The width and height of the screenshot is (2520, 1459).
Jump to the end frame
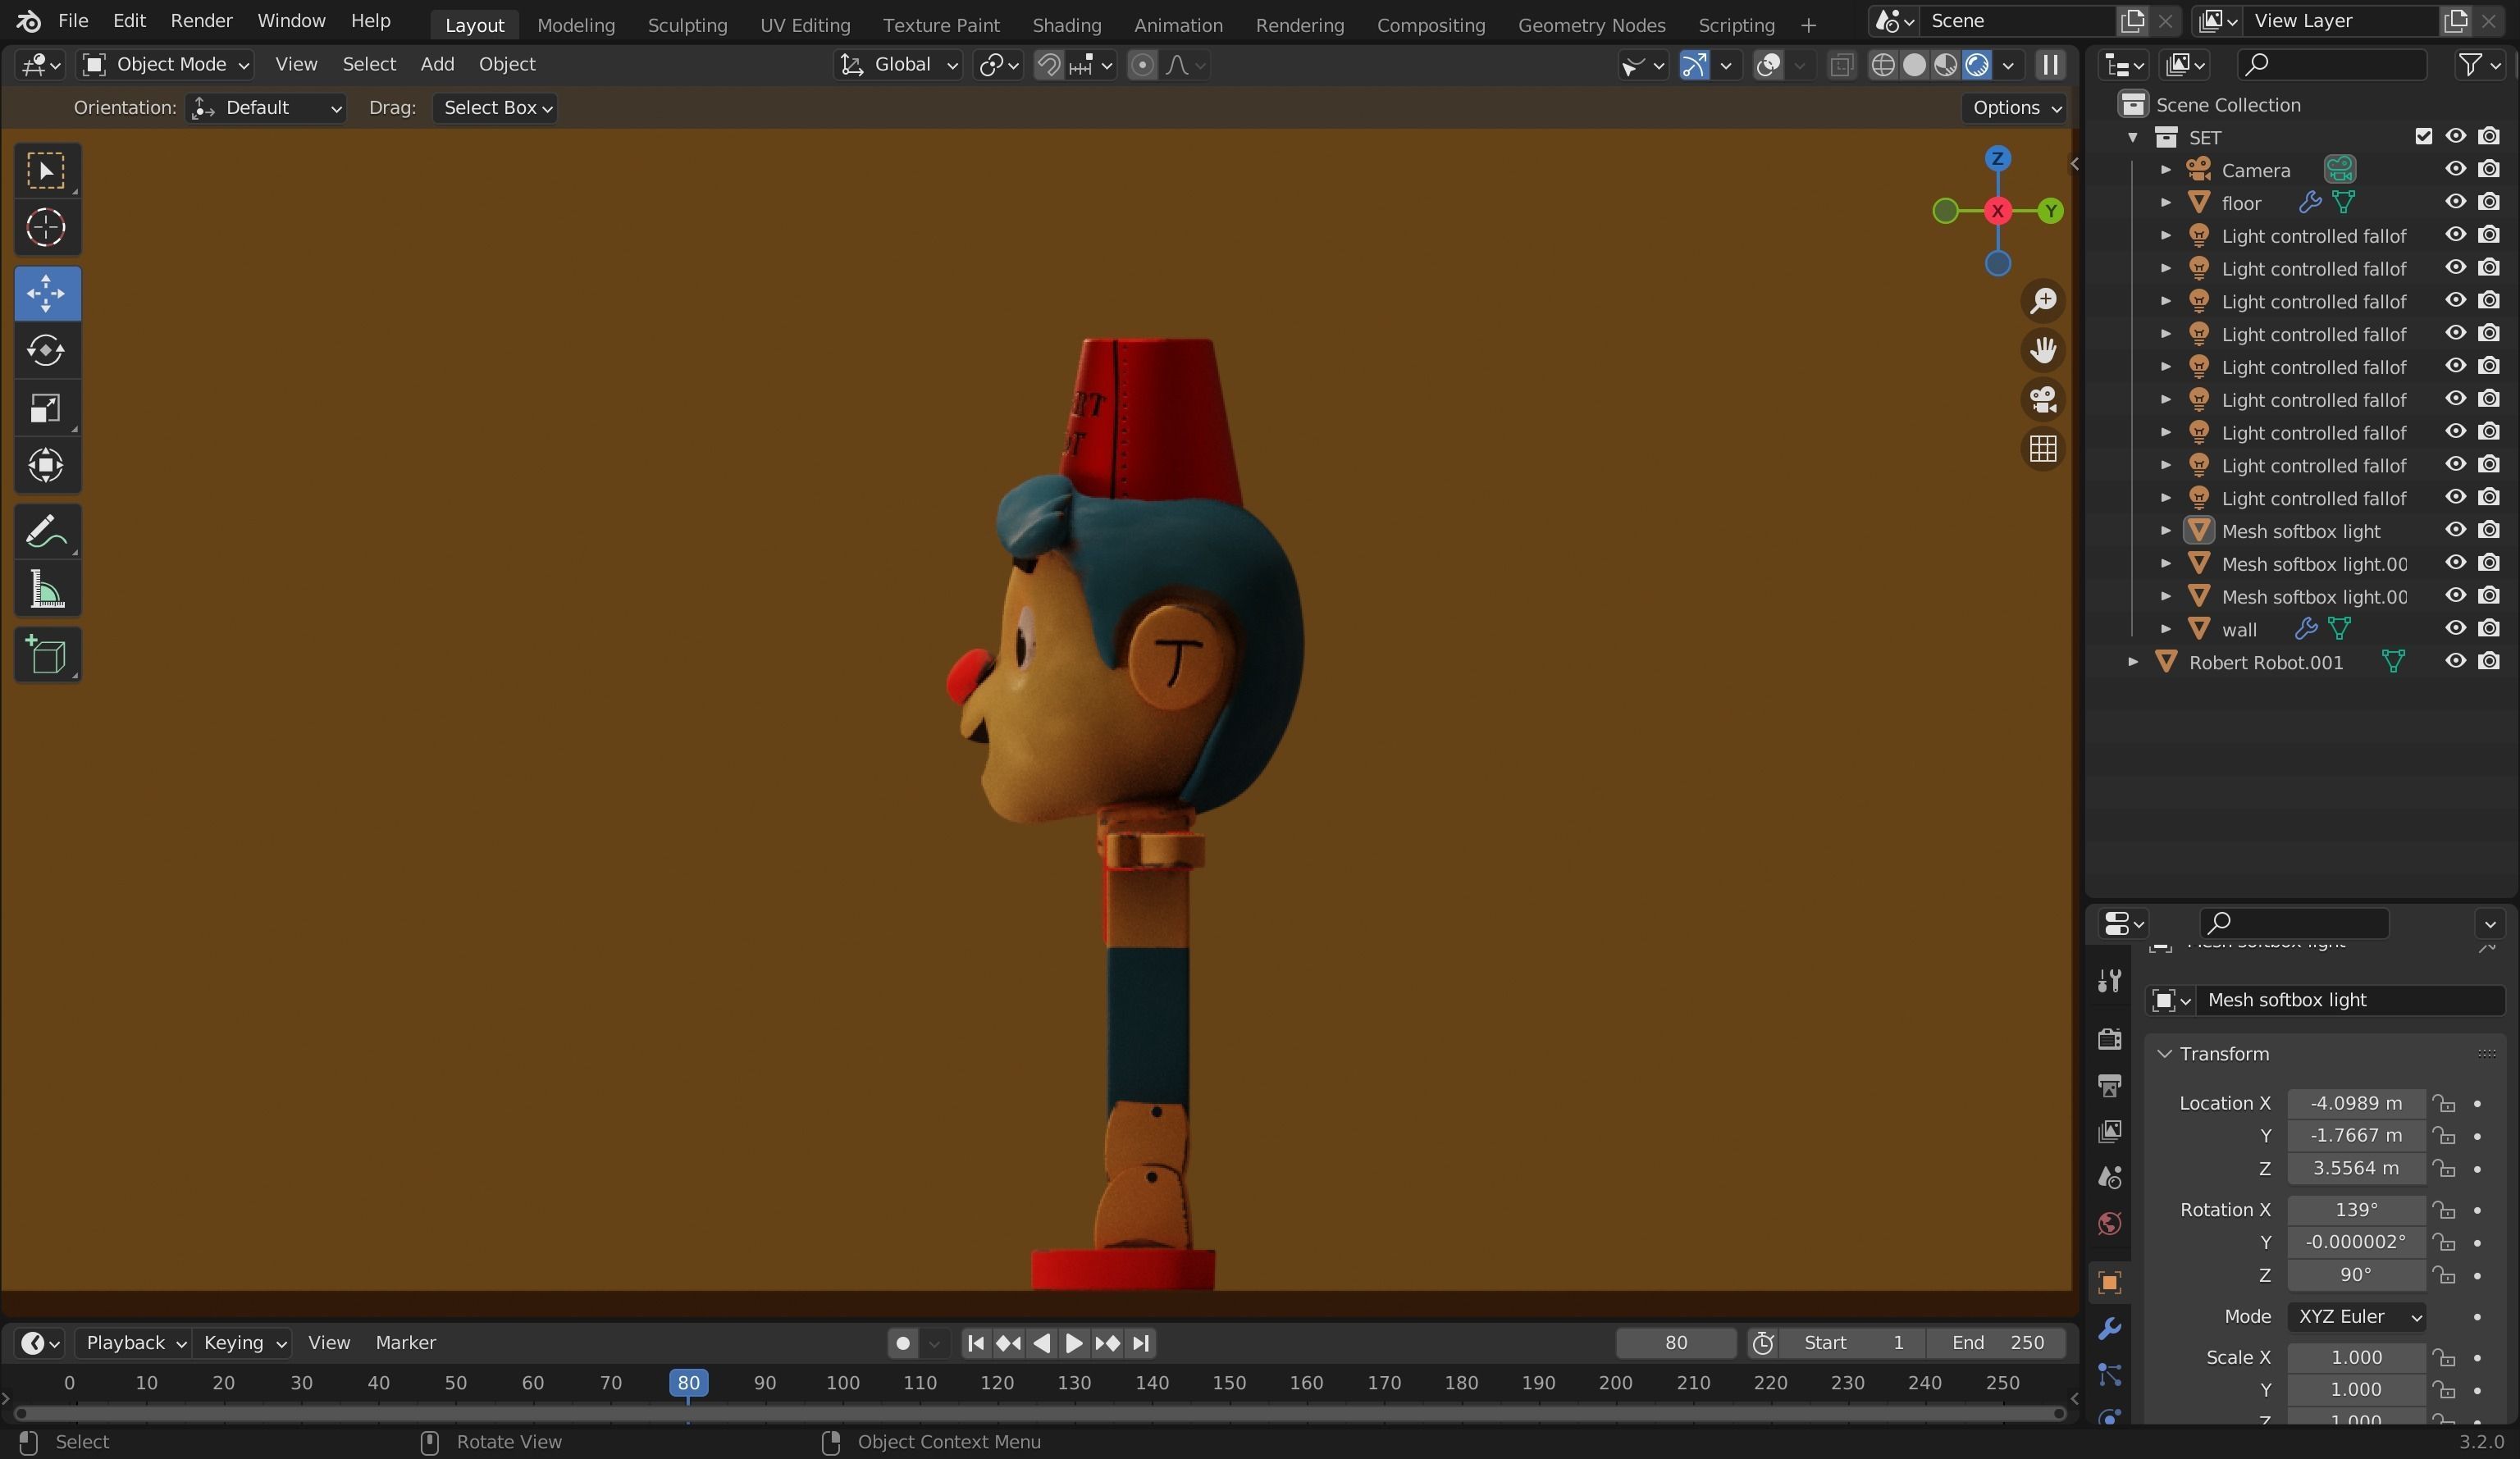(x=1140, y=1343)
